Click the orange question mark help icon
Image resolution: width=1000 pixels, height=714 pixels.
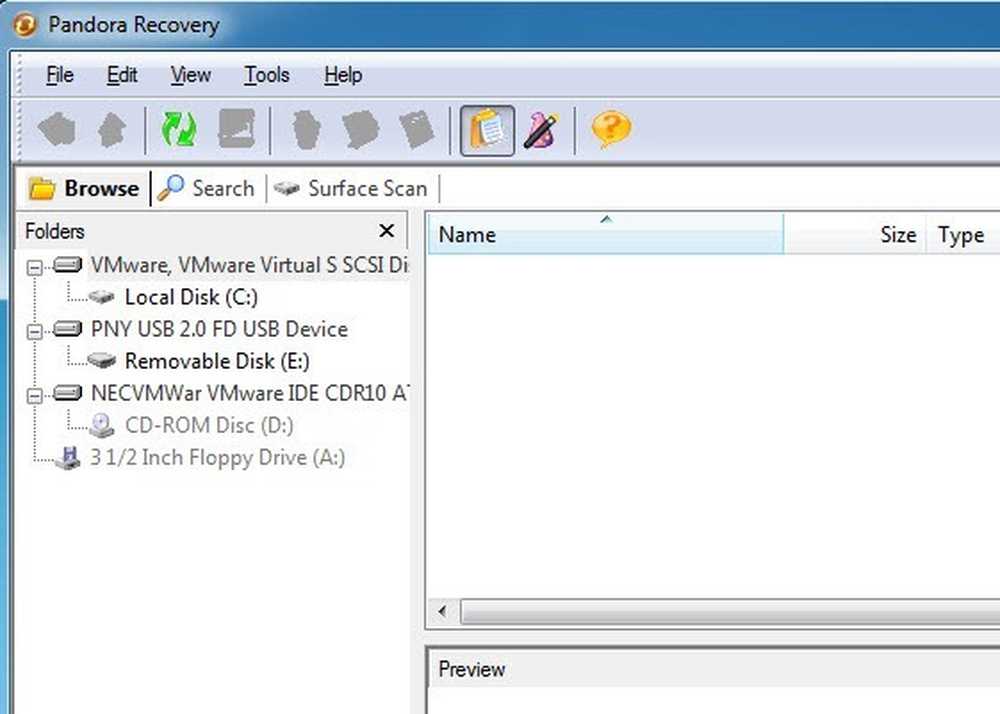pos(611,129)
